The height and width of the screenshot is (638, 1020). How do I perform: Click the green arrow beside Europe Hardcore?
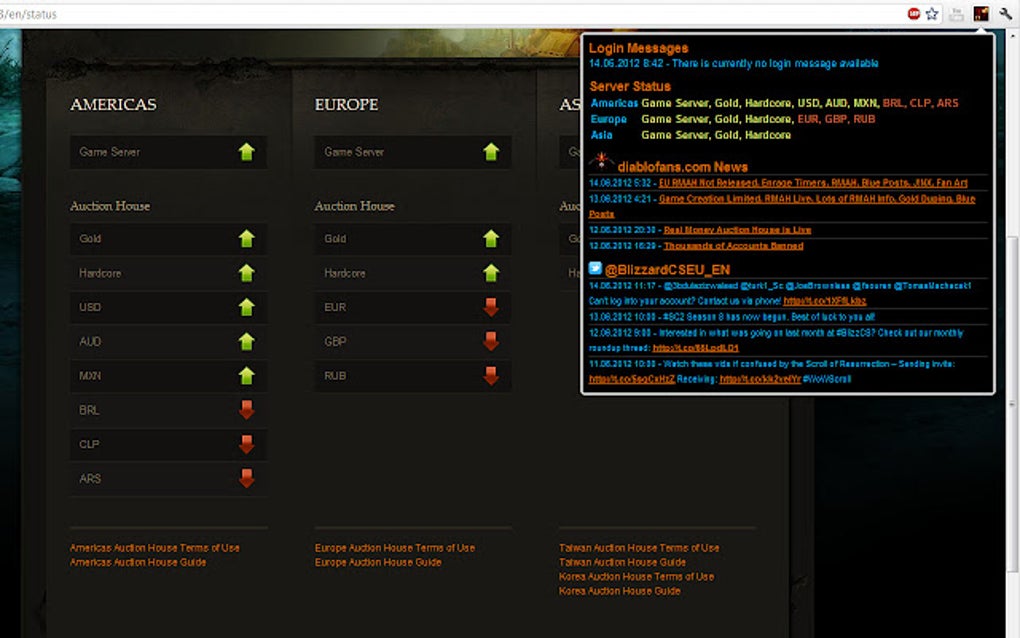tap(491, 273)
